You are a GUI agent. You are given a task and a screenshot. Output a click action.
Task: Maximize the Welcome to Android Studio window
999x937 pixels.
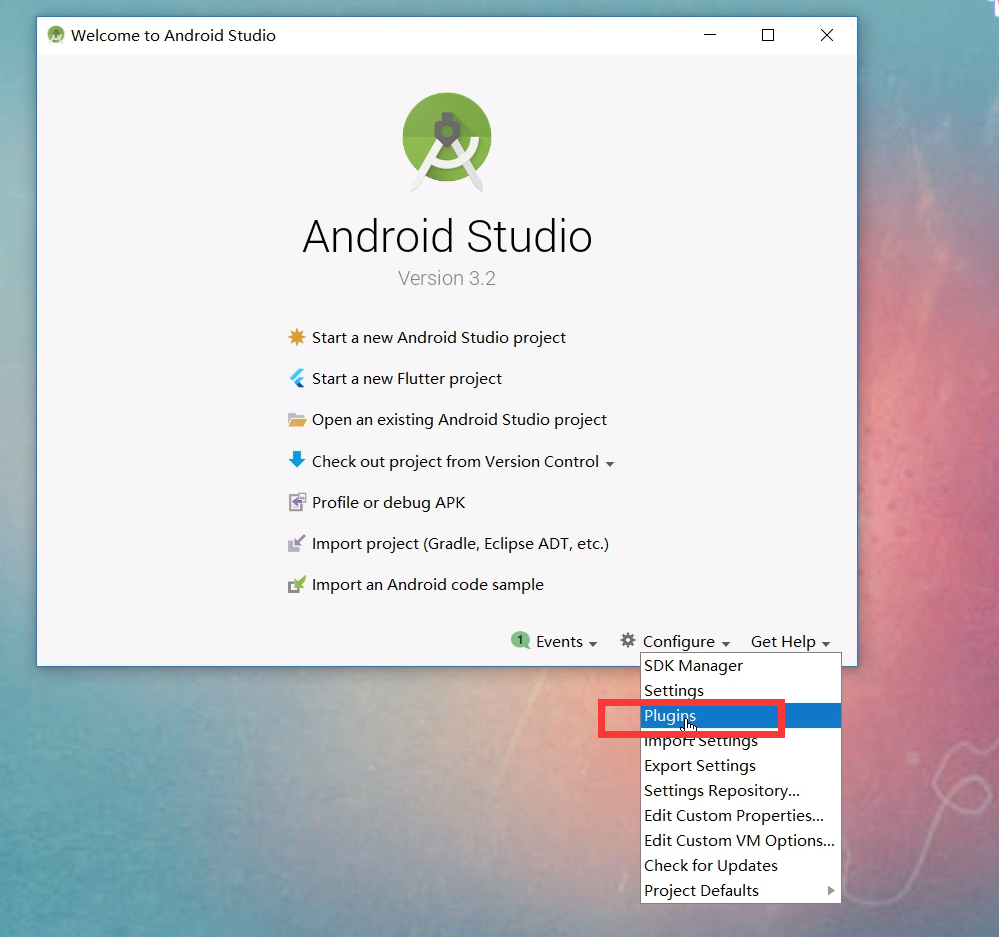[768, 35]
